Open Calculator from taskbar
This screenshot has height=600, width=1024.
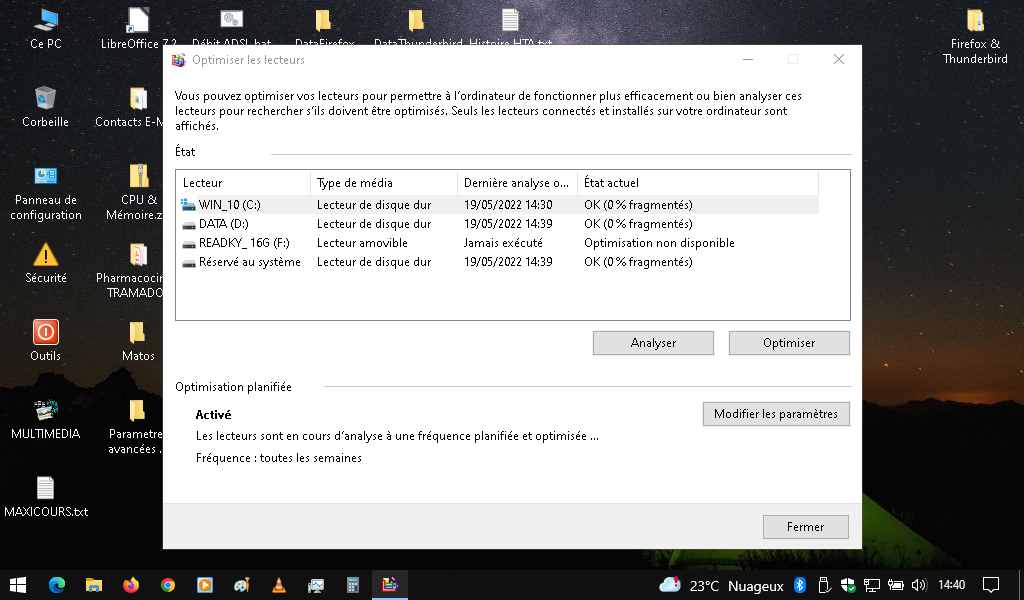[353, 585]
